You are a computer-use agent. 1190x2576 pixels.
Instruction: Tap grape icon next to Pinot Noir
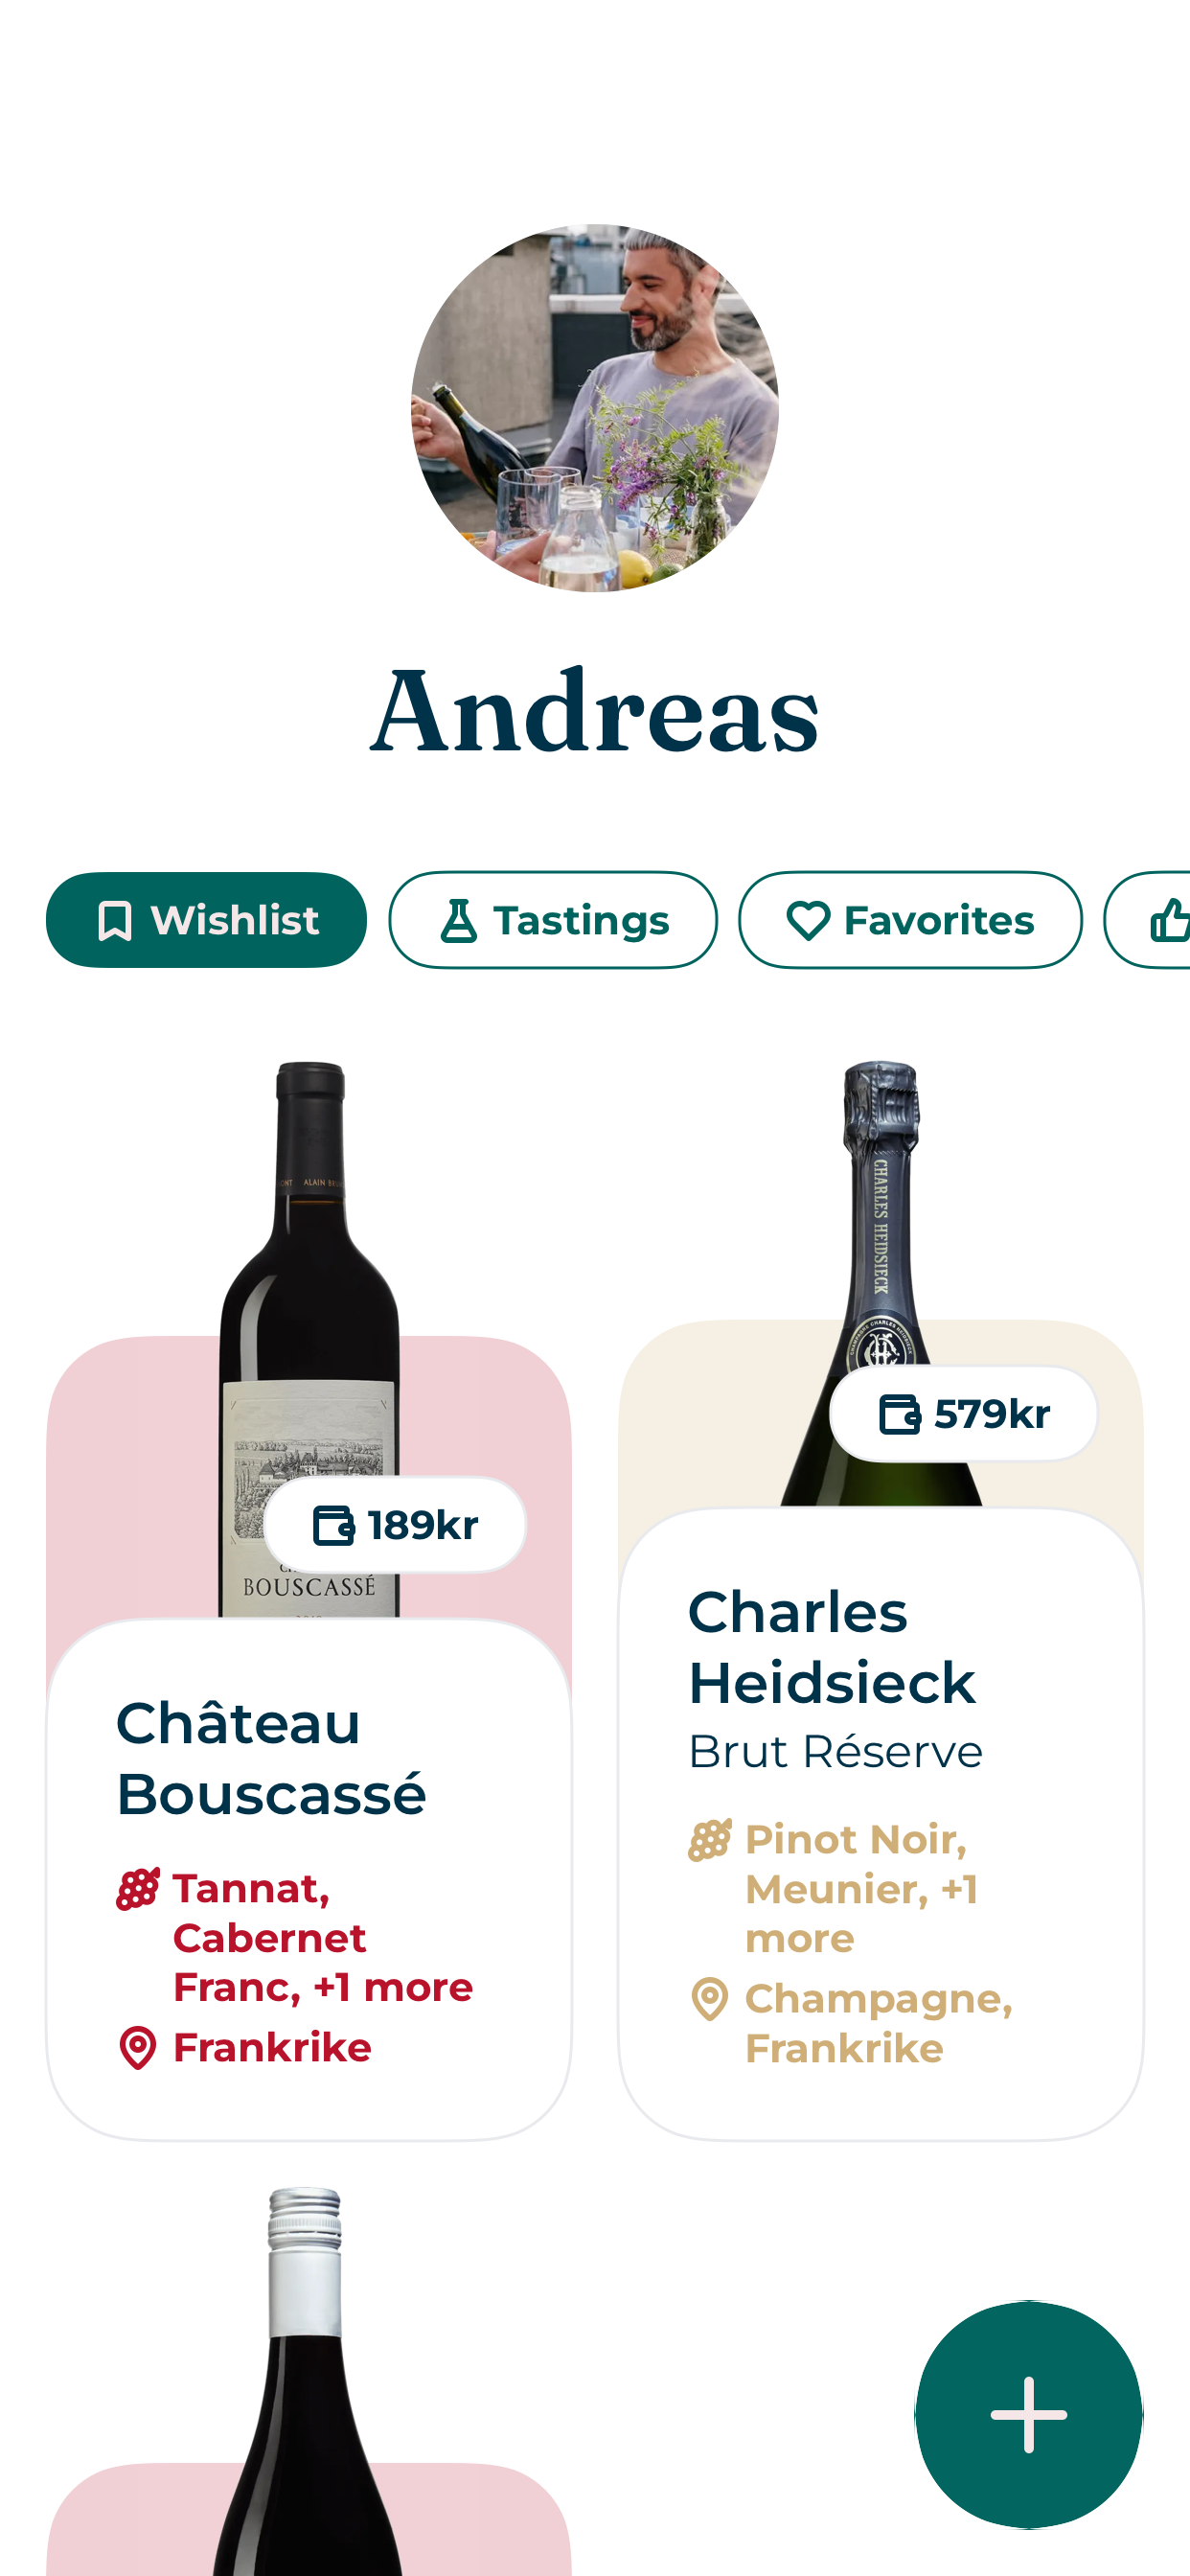[x=710, y=1840]
